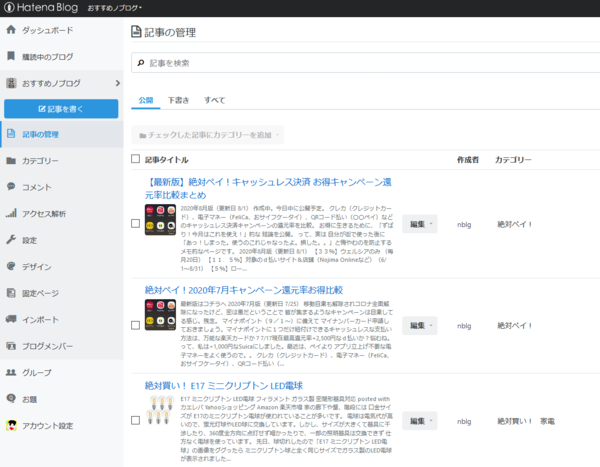Click the インポート truck icon
Viewport: 600px width, 467px height.
tap(11, 319)
